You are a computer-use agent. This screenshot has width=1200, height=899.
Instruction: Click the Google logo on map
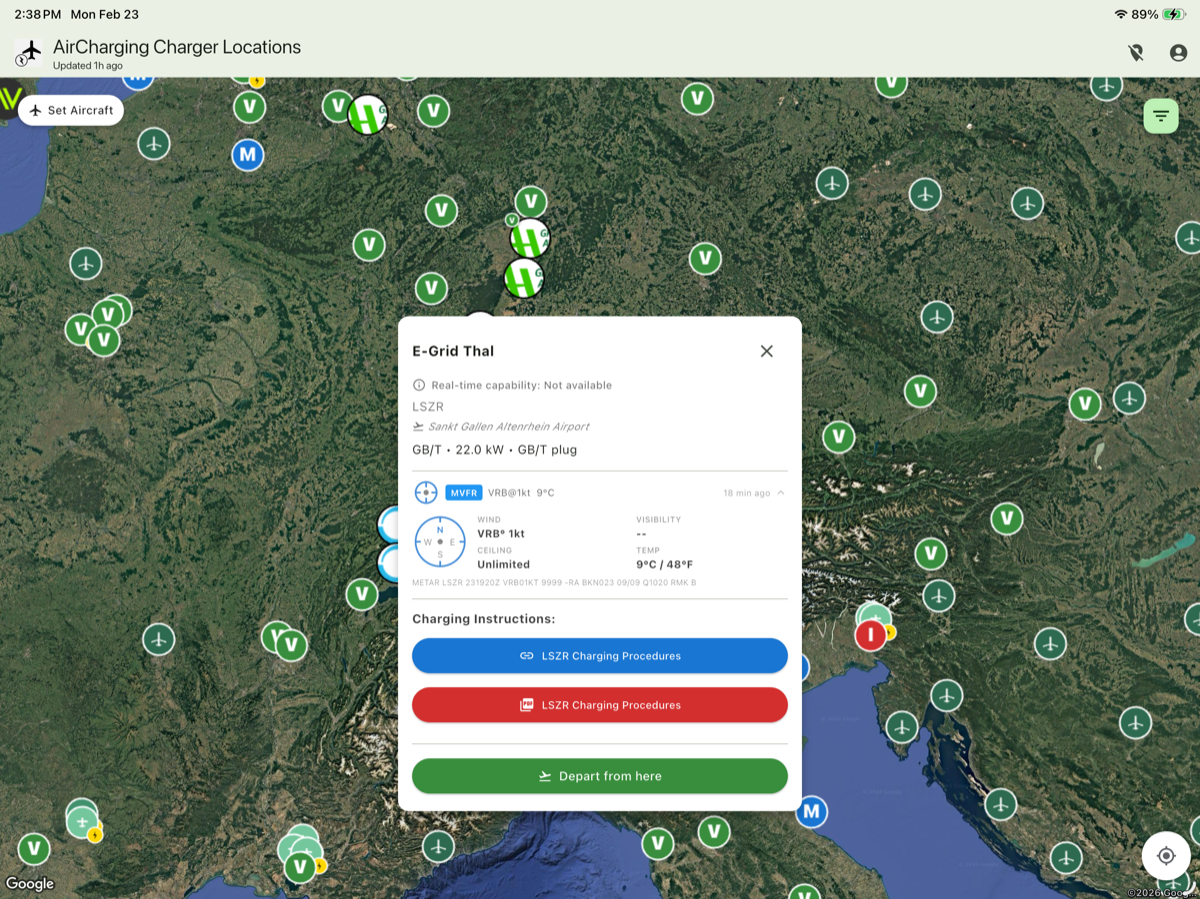coord(30,884)
